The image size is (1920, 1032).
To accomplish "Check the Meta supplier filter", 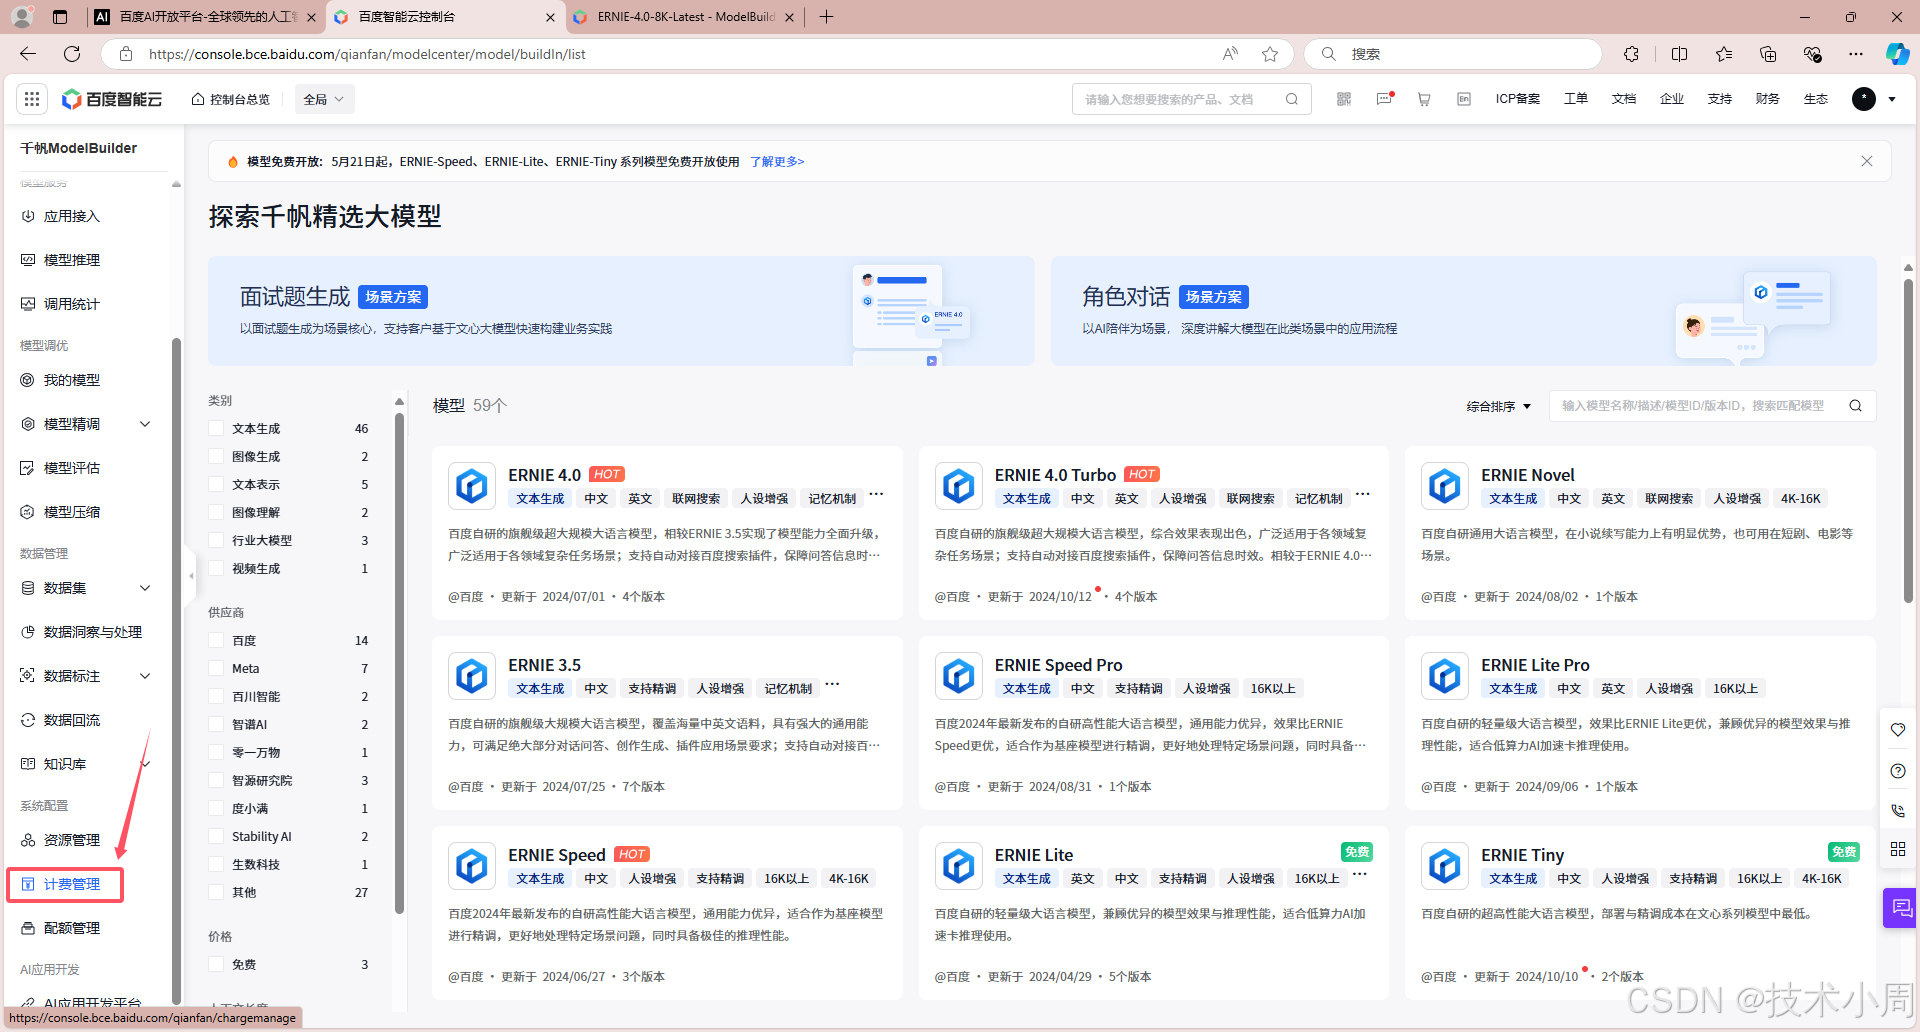I will (x=216, y=668).
